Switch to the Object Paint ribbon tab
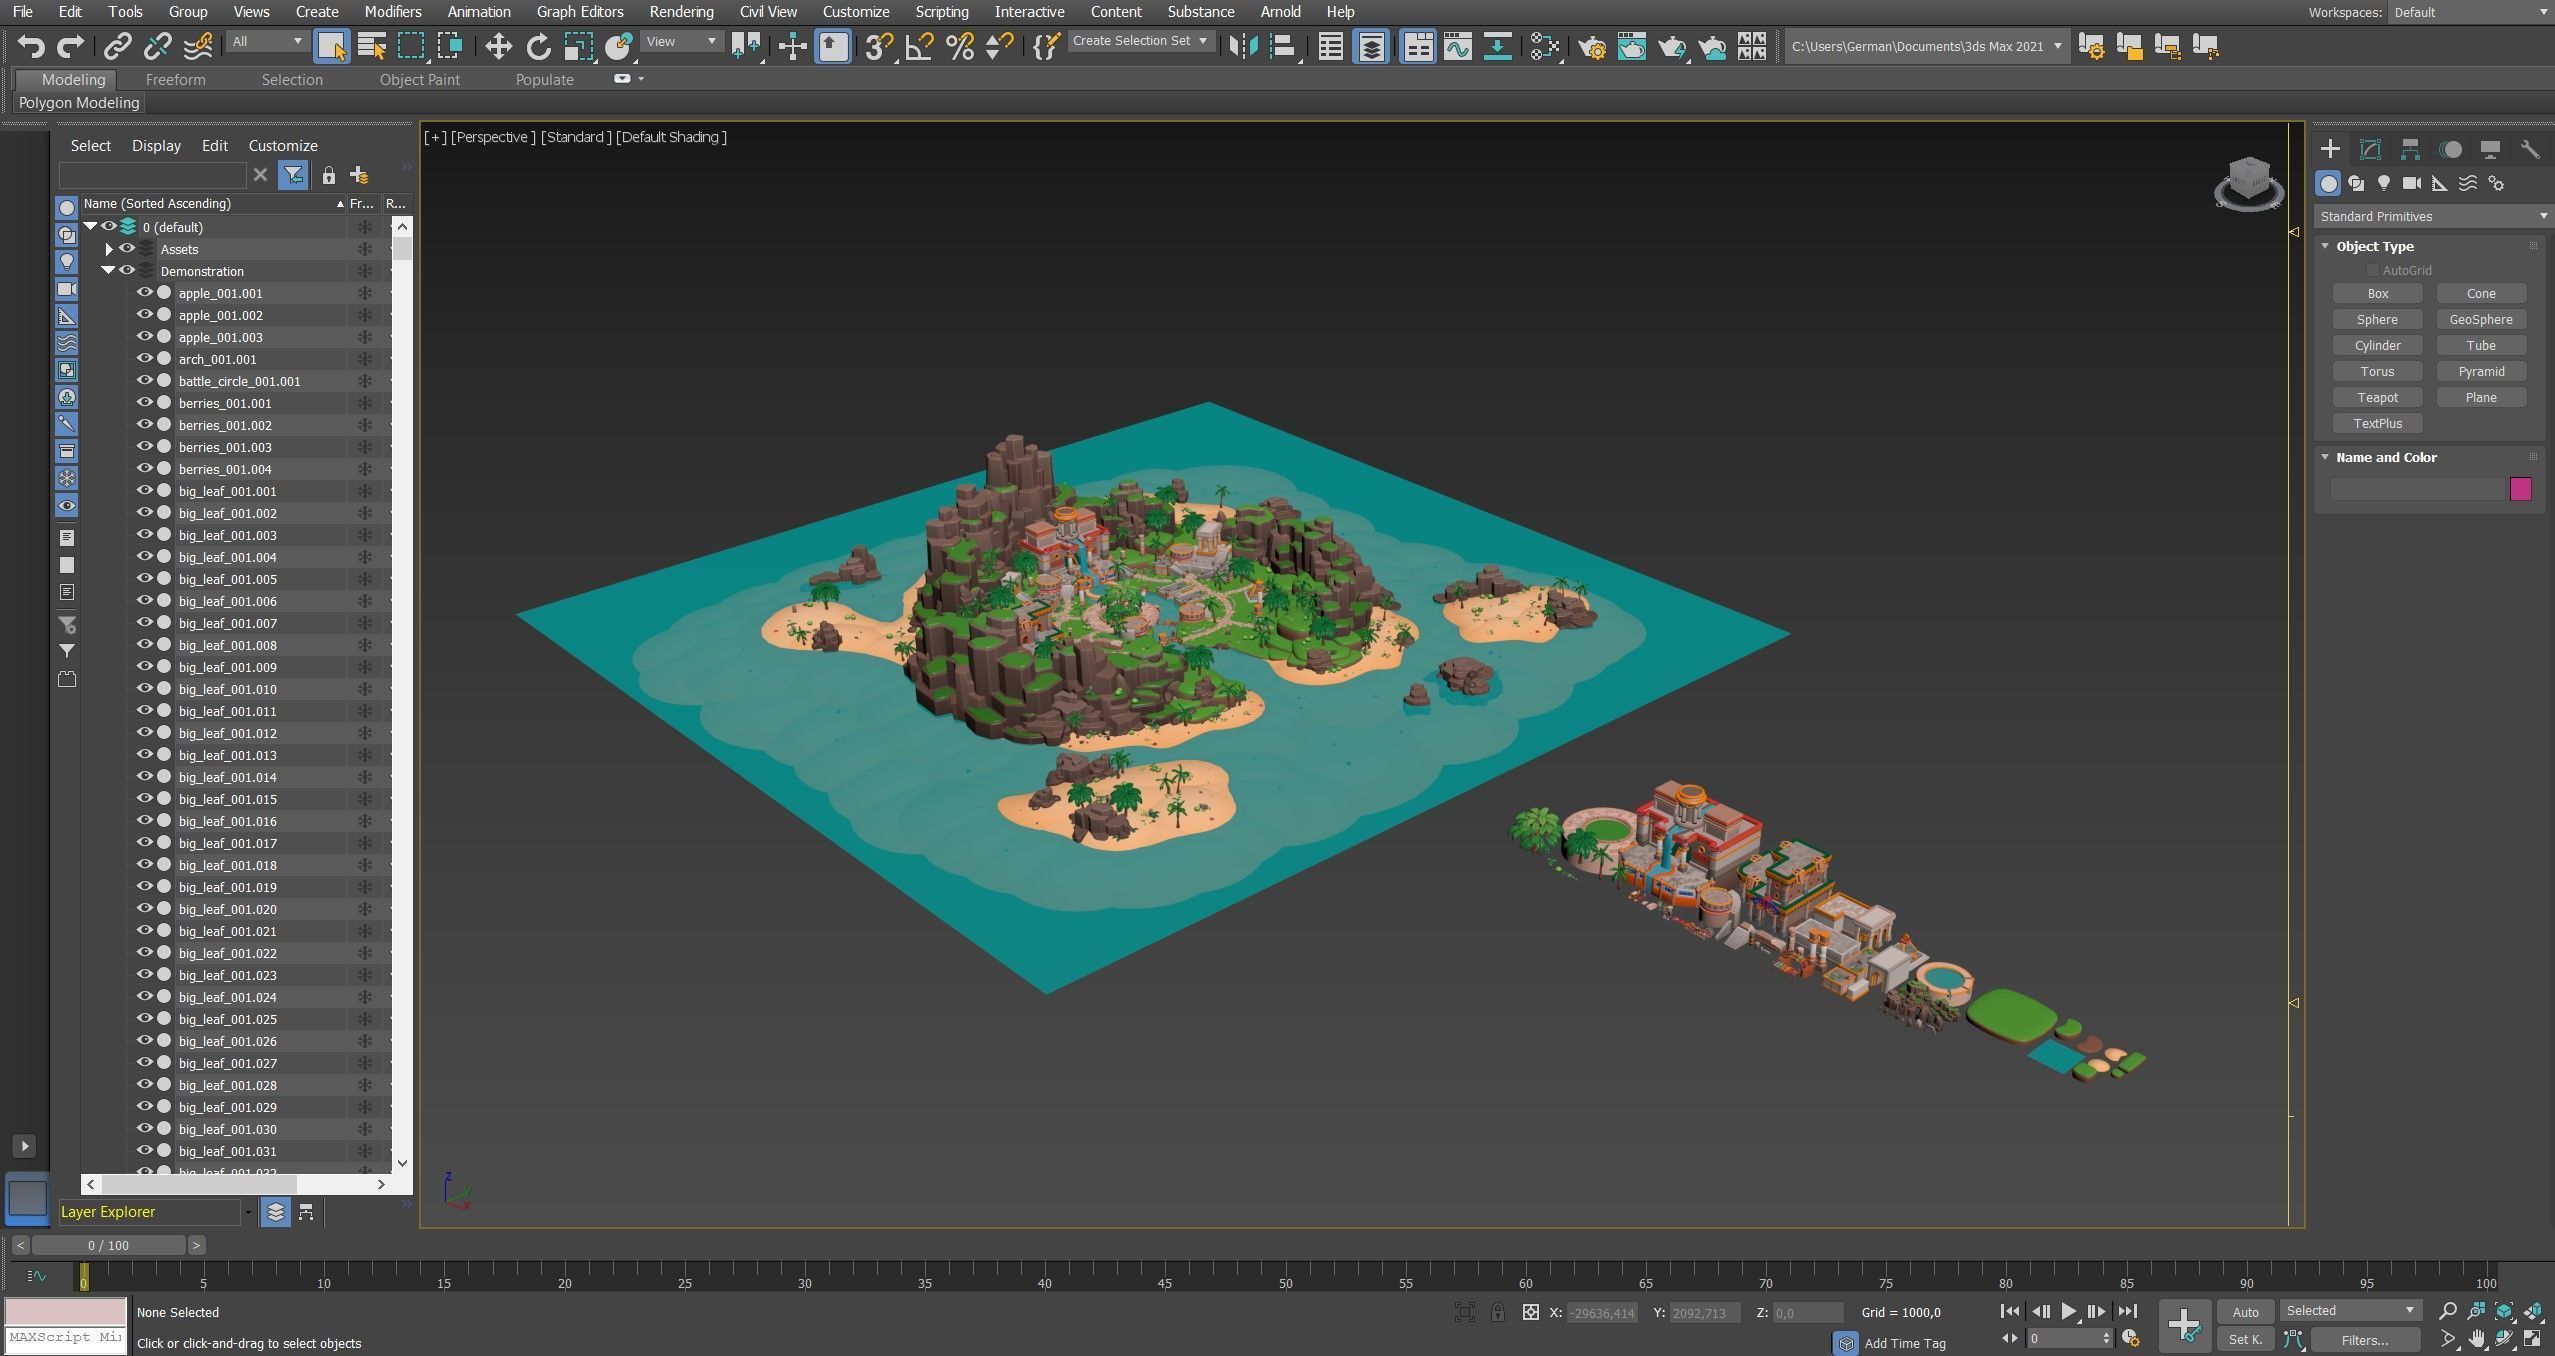The image size is (2555, 1356). (420, 80)
